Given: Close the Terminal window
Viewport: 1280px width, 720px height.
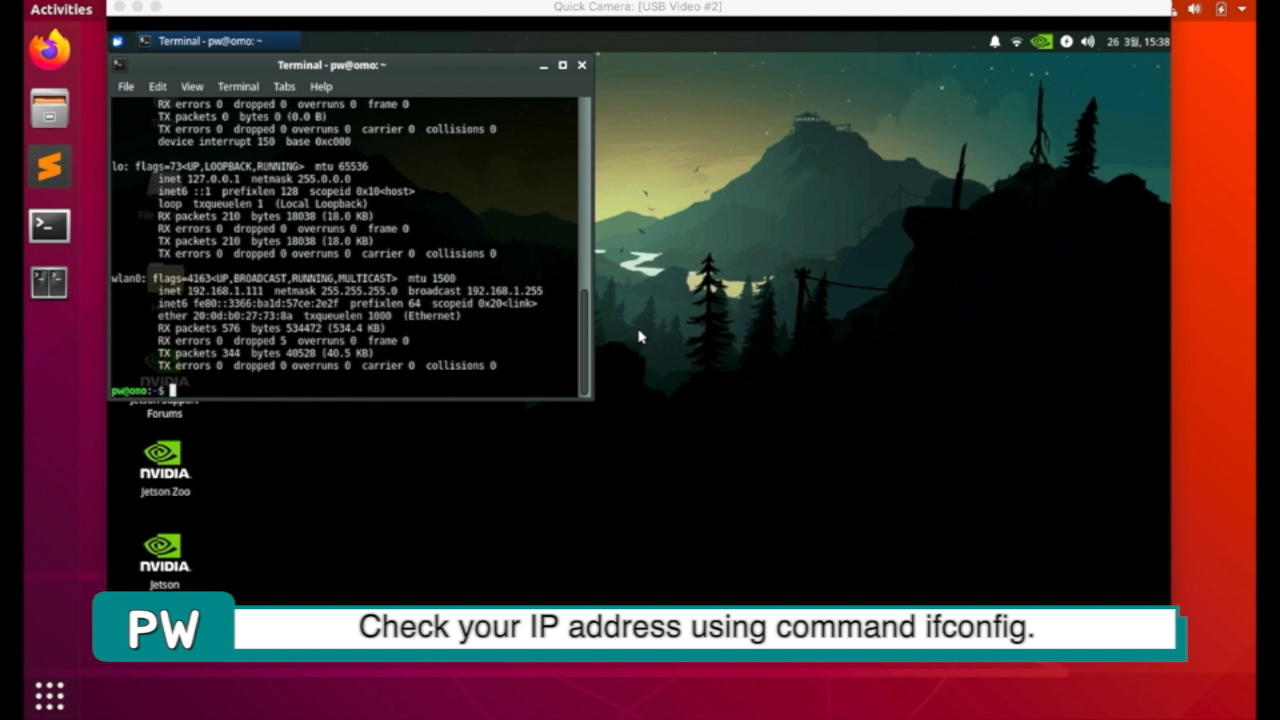Looking at the screenshot, I should click(x=582, y=65).
